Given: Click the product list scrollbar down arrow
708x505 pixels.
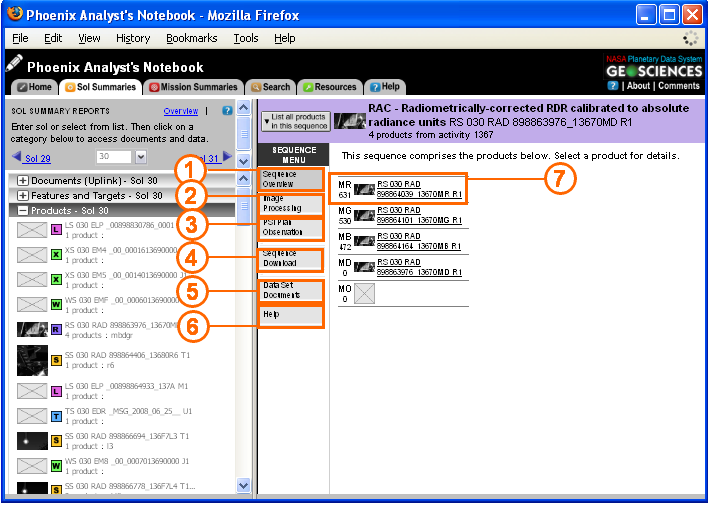Looking at the screenshot, I should tap(243, 485).
